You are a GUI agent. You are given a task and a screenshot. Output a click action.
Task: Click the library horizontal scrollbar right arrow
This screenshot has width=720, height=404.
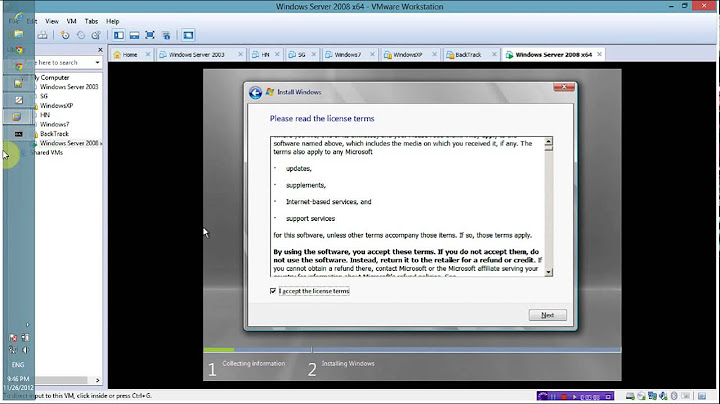[97, 380]
